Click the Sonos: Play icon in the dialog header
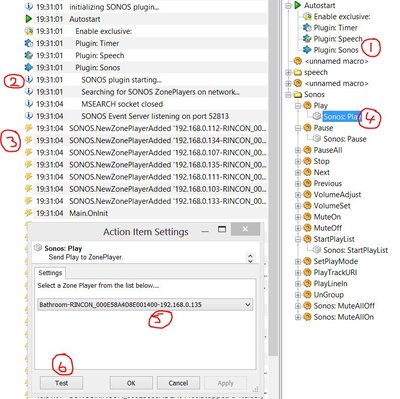Image resolution: width=400 pixels, height=399 pixels. pyautogui.click(x=38, y=247)
